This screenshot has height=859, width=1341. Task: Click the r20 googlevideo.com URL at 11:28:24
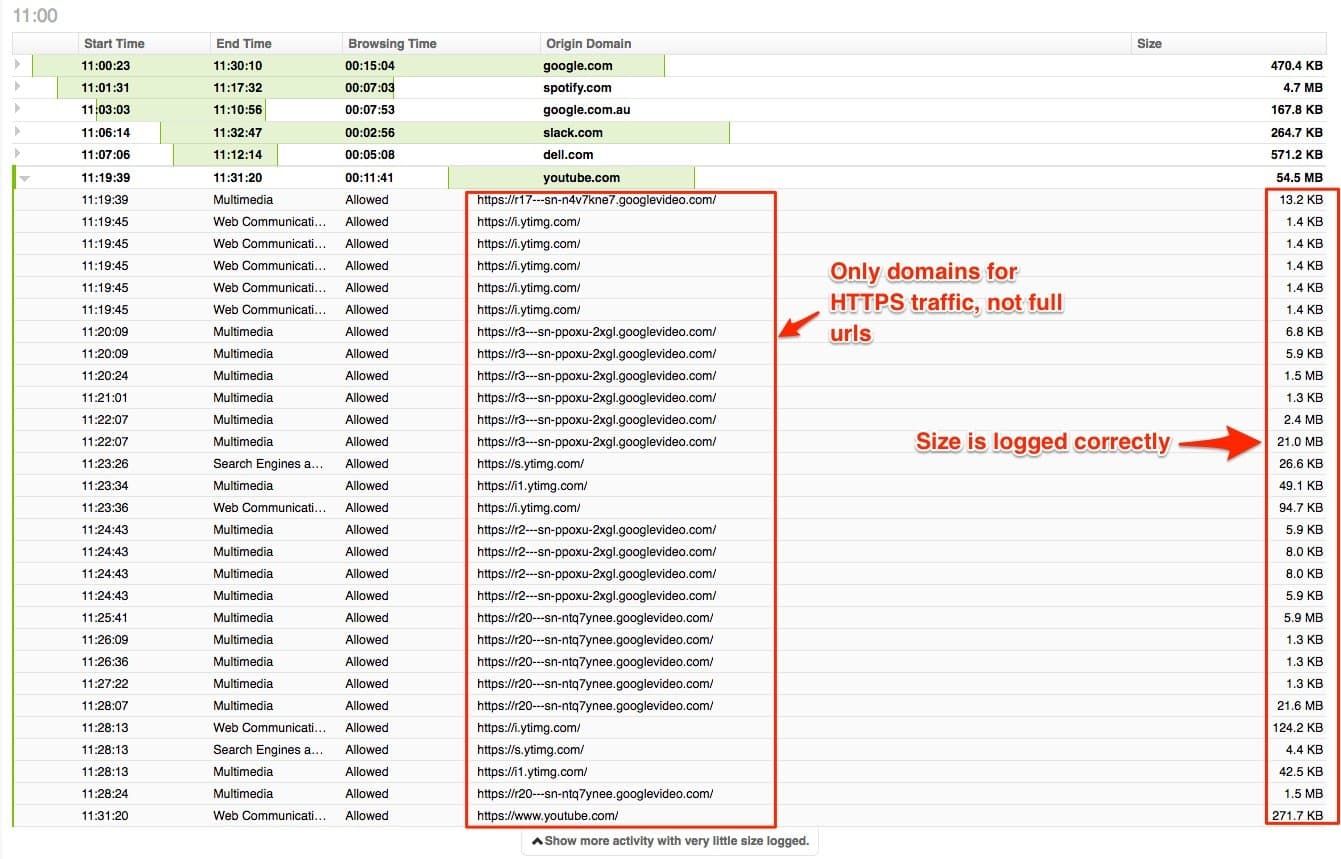tap(595, 794)
